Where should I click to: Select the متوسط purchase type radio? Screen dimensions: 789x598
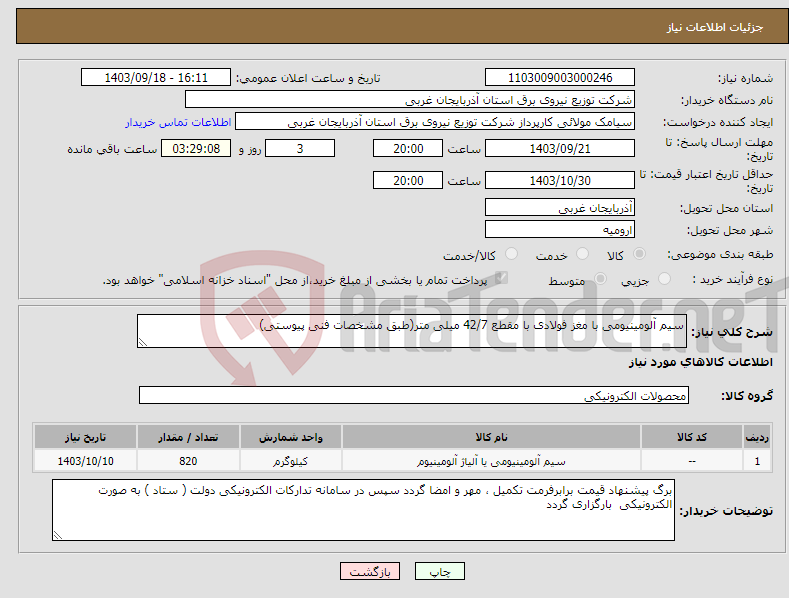click(x=600, y=279)
